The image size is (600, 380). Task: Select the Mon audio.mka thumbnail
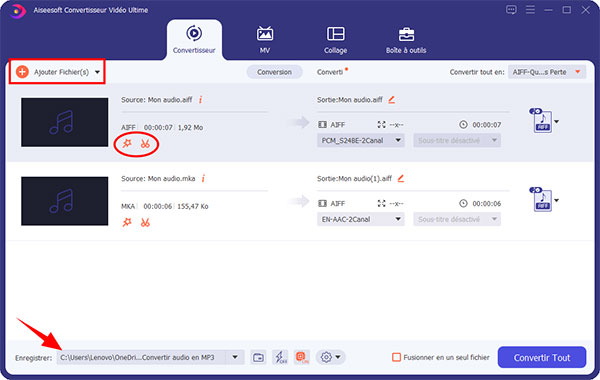click(x=65, y=201)
